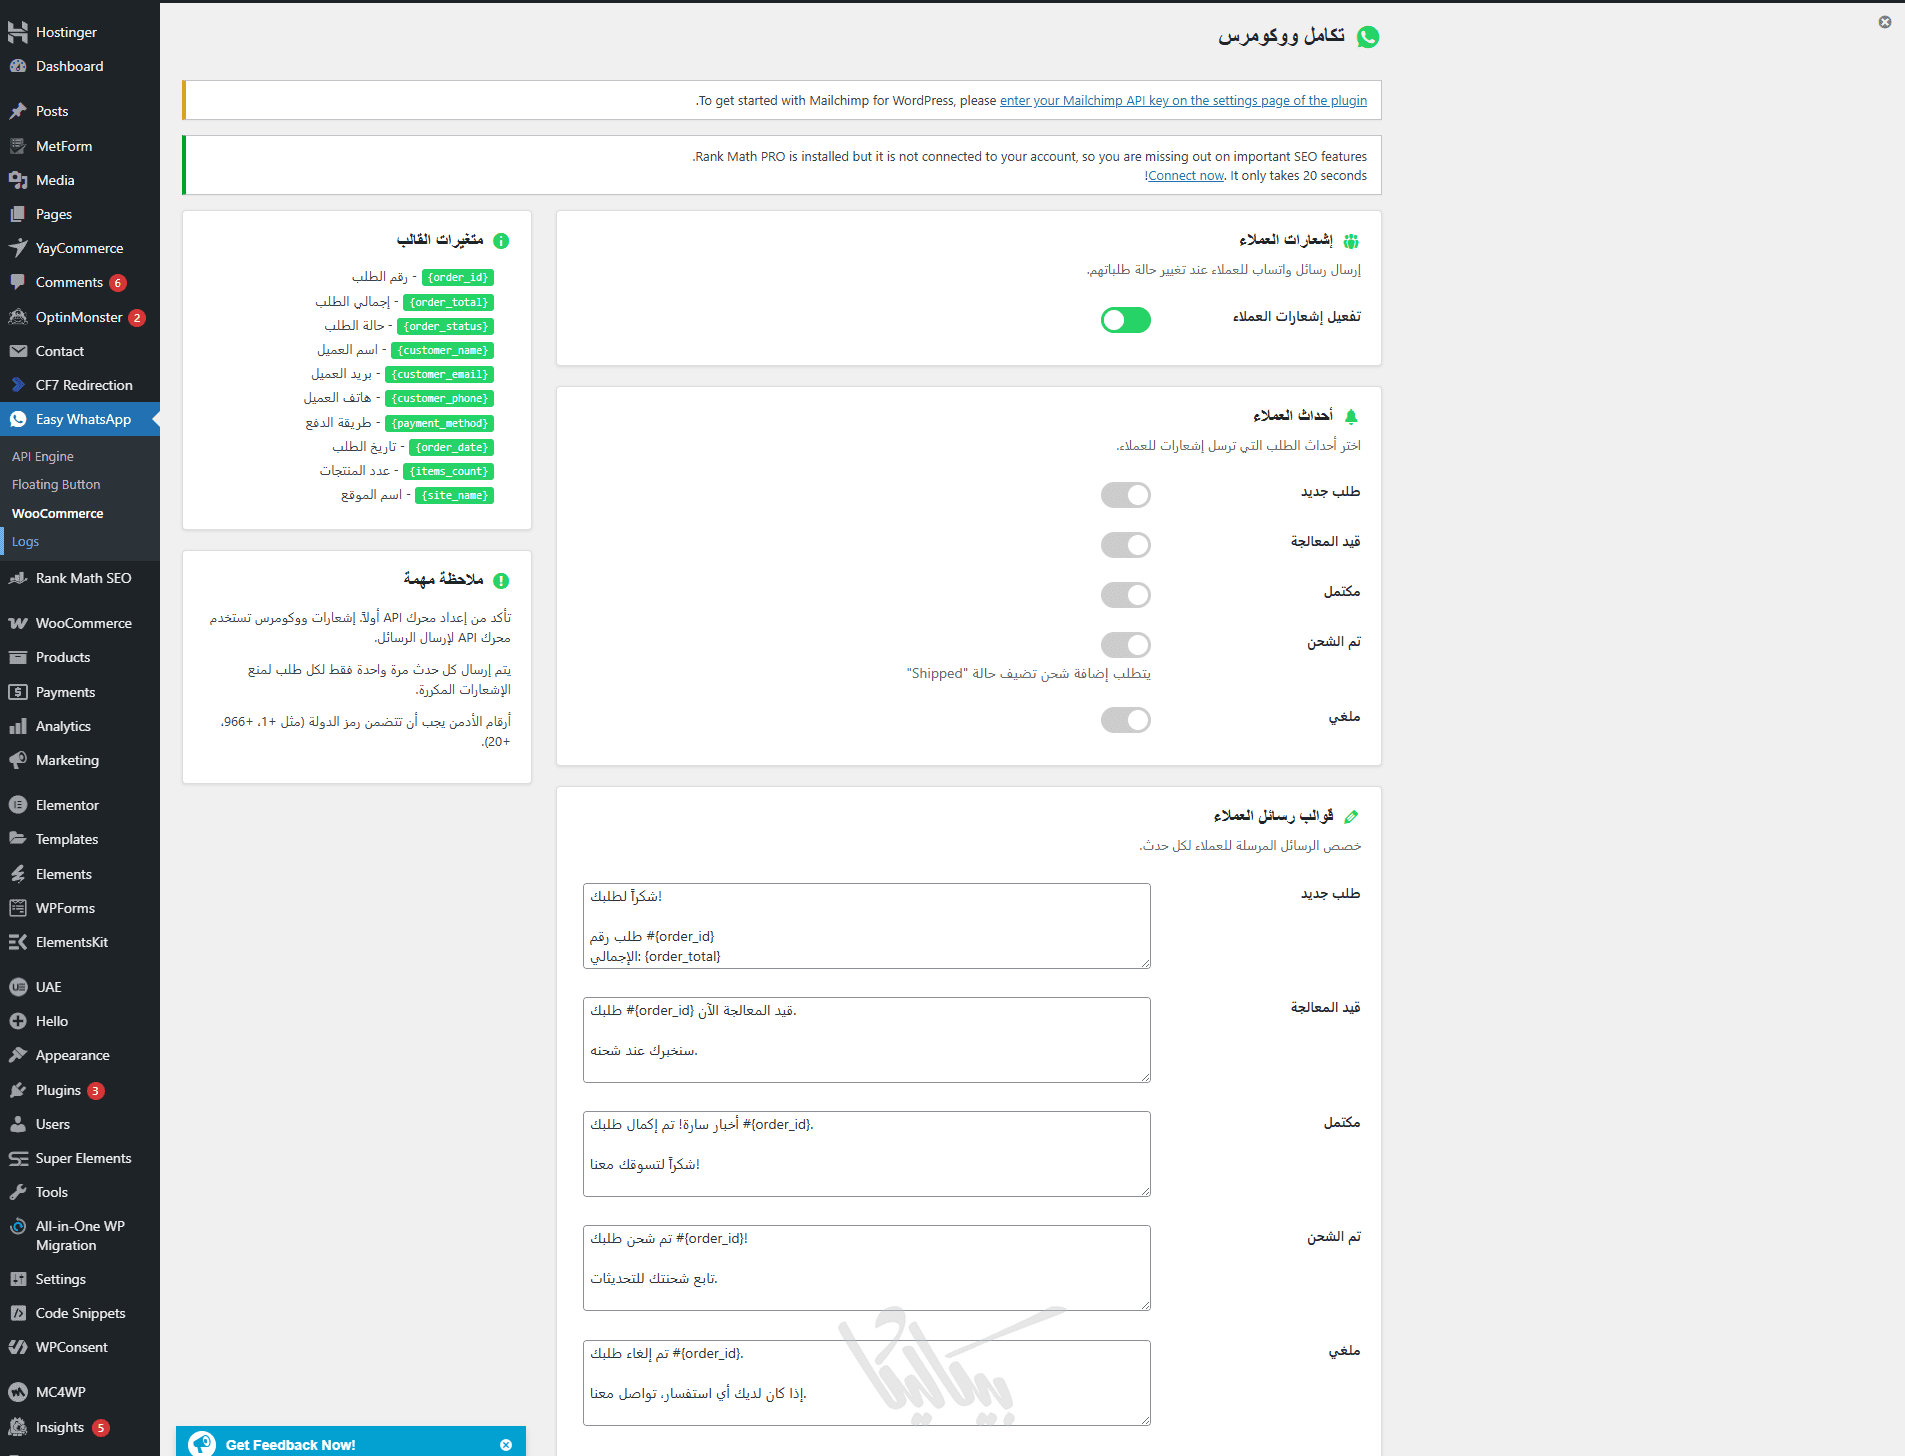Open Easy WhatsApp via its sidebar icon

[18, 419]
